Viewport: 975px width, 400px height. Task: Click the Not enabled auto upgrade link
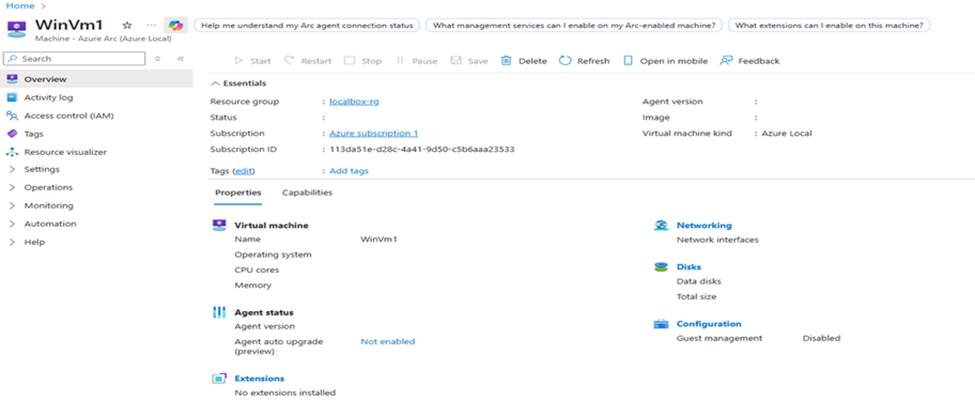pyautogui.click(x=387, y=342)
